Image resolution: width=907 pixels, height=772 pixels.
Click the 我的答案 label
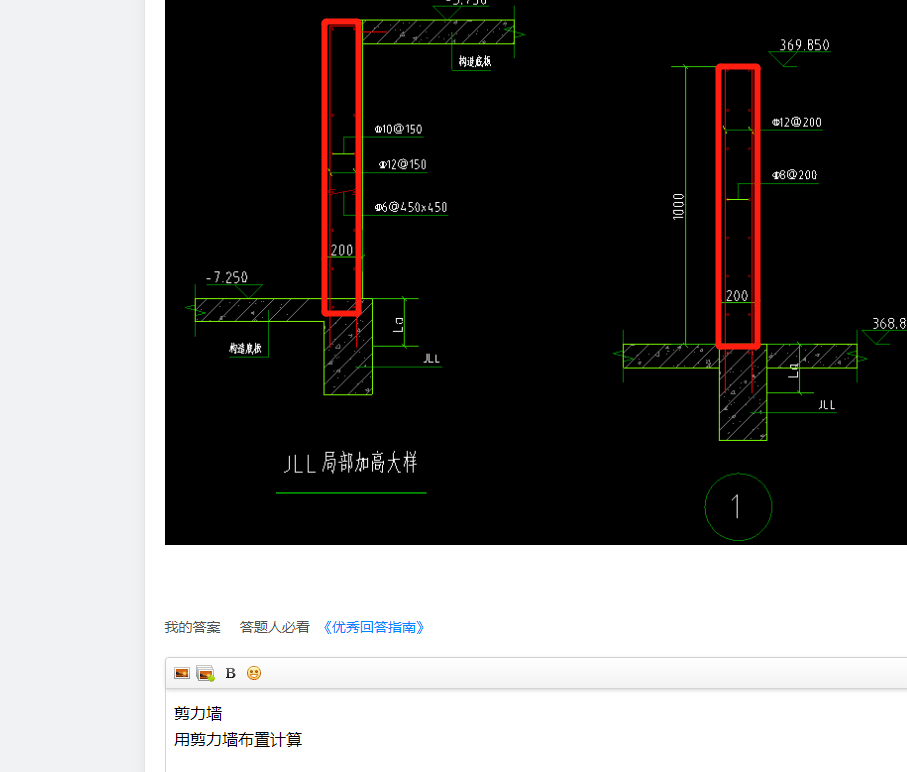tap(193, 627)
